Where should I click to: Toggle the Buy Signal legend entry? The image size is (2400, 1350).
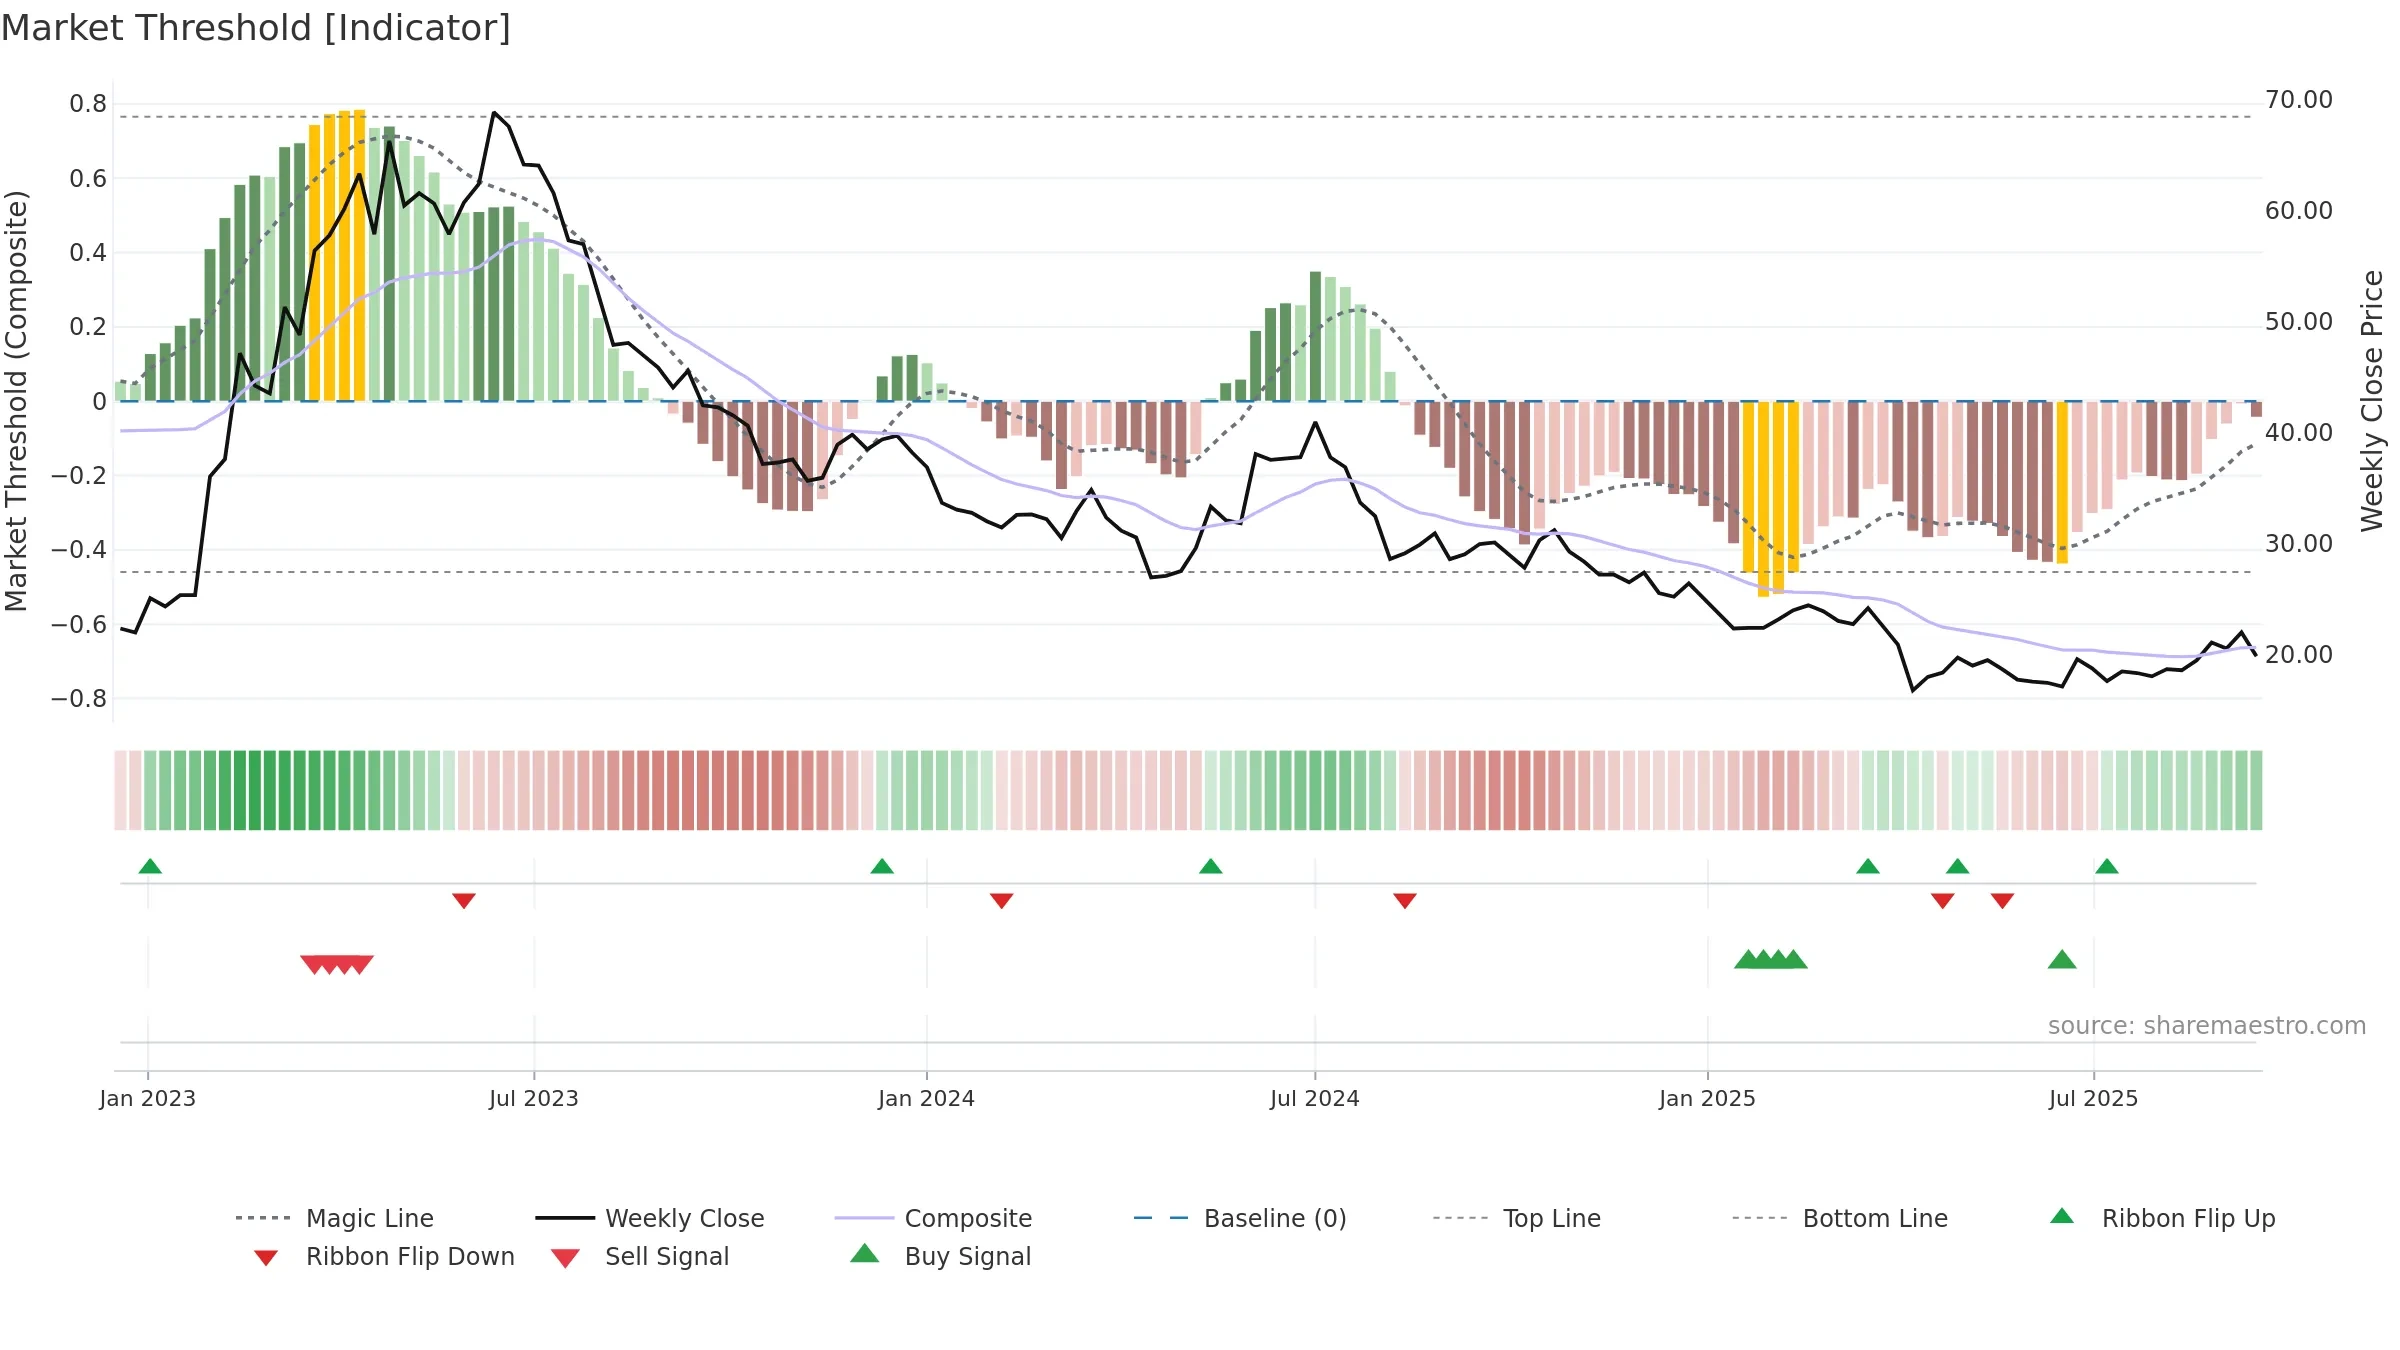[x=940, y=1256]
